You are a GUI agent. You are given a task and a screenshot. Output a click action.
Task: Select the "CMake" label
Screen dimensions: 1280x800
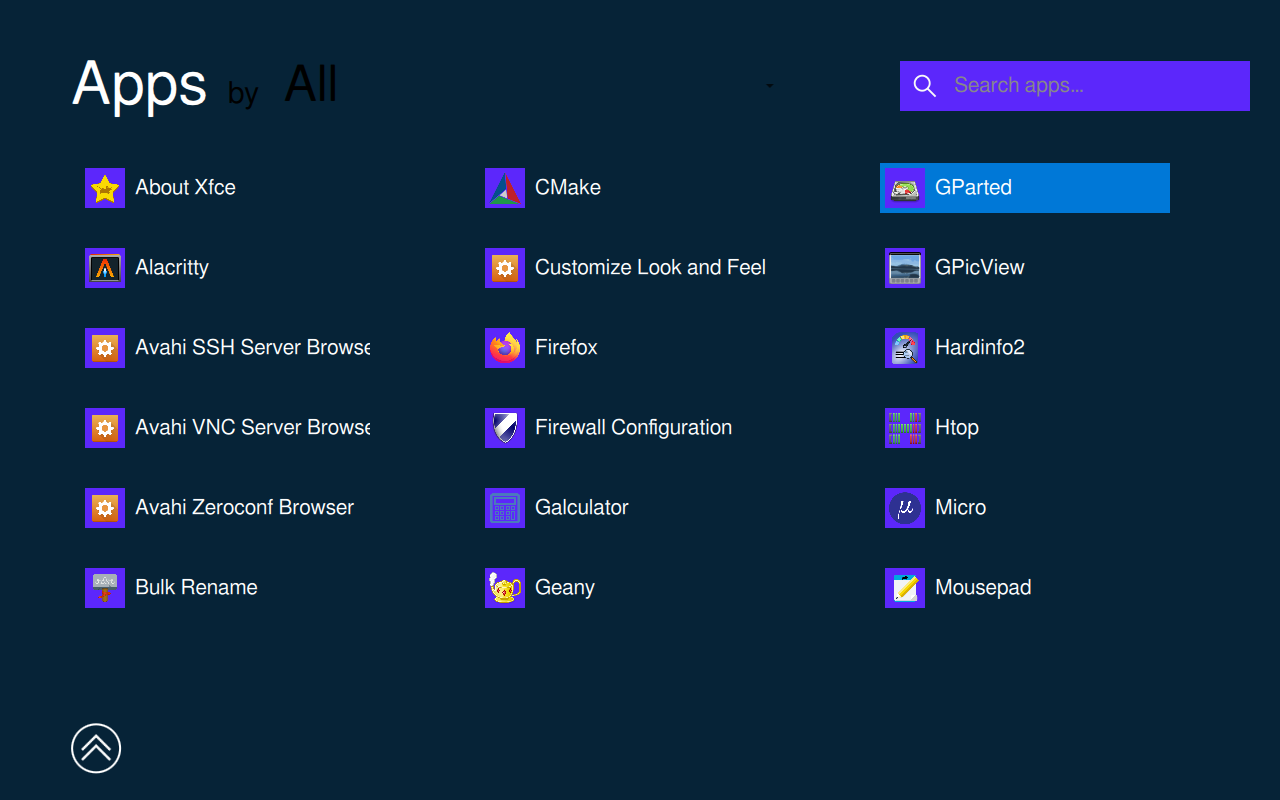pos(568,188)
